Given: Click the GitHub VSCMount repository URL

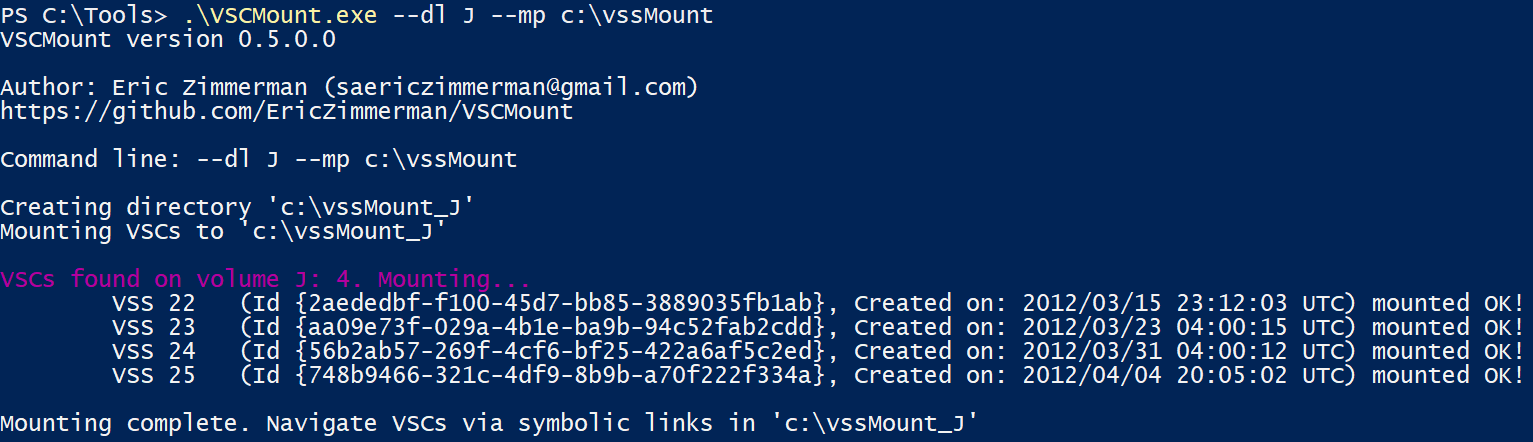Looking at the screenshot, I should pyautogui.click(x=287, y=111).
